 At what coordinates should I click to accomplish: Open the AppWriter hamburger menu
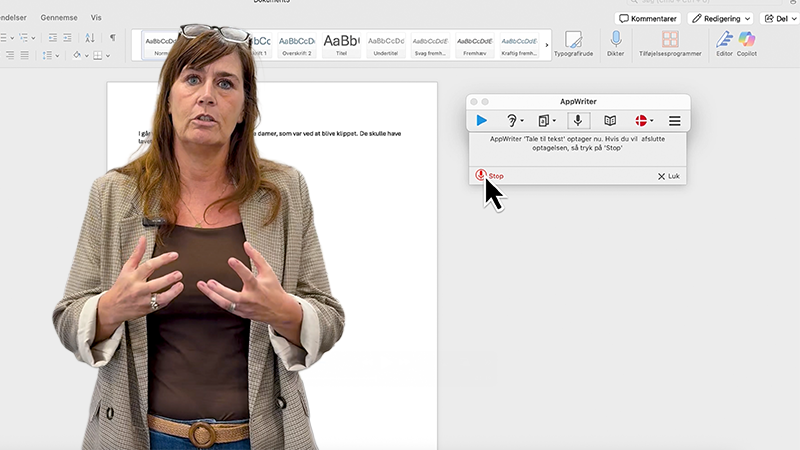675,121
